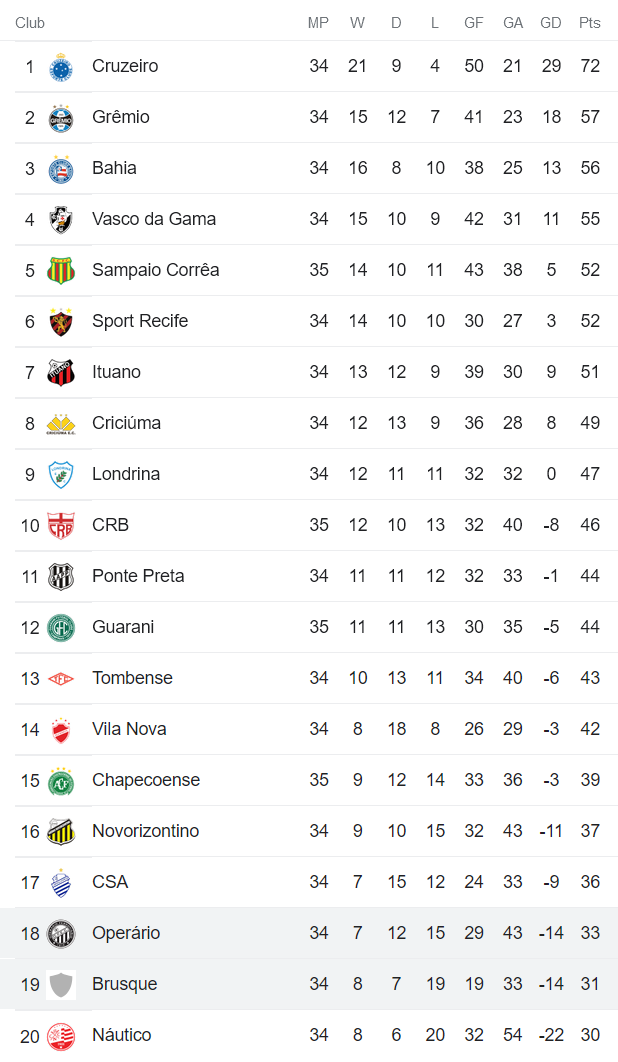
Task: Click the Guarani club crest icon
Action: click(61, 628)
